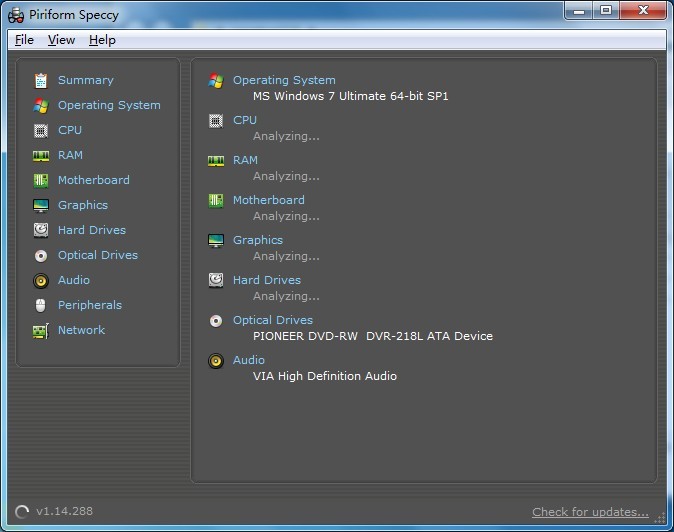Click the Hard Drives heading in summary panel
Viewport: 674px width, 532px height.
click(266, 280)
